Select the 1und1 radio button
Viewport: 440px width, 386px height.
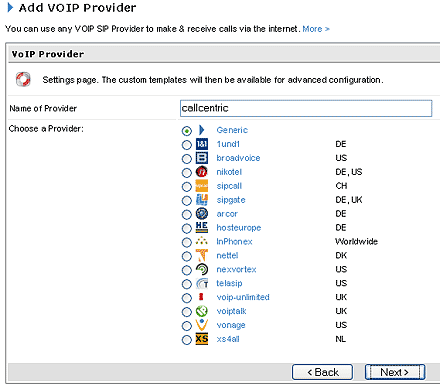(x=187, y=145)
